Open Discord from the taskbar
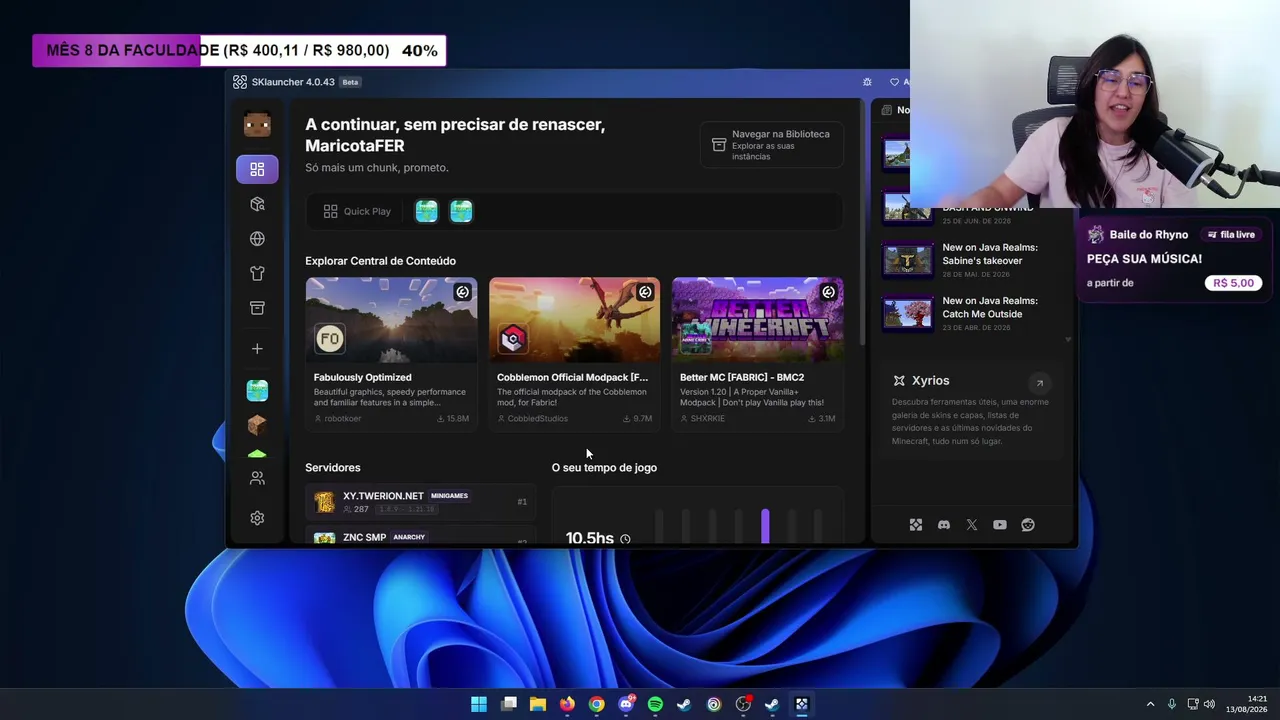Image resolution: width=1280 pixels, height=720 pixels. click(x=626, y=704)
